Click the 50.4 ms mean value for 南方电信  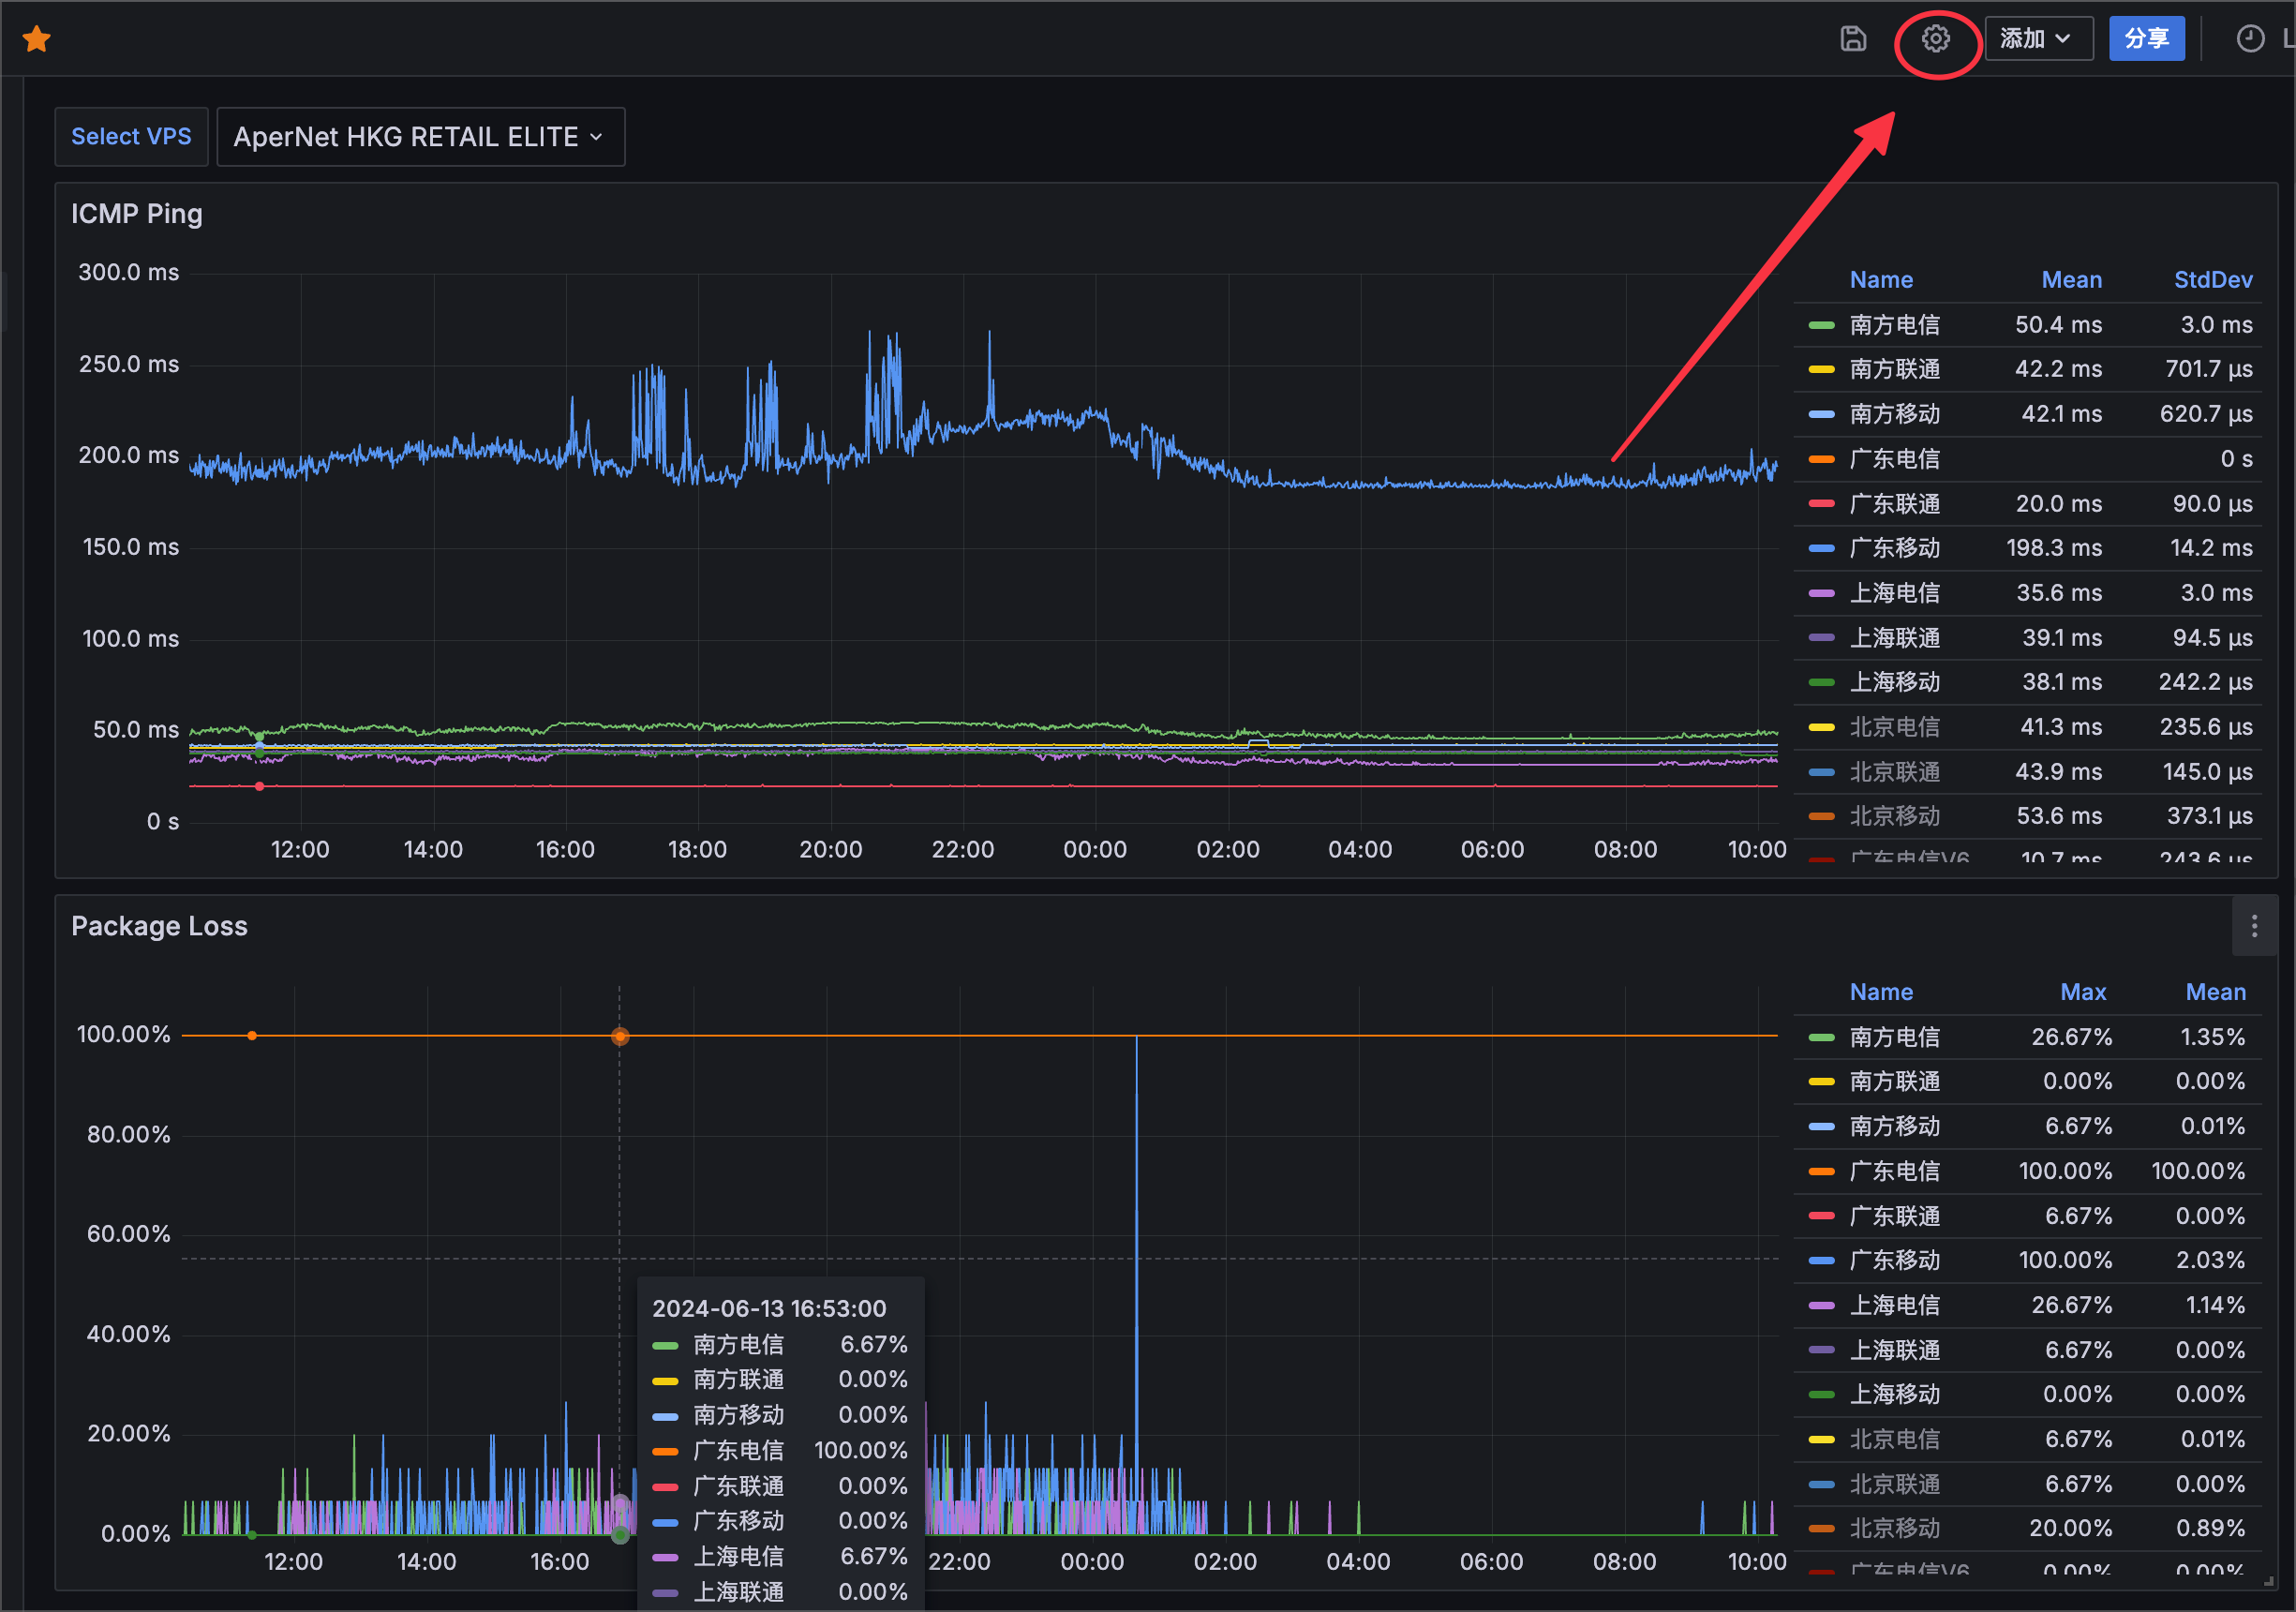(x=2058, y=325)
